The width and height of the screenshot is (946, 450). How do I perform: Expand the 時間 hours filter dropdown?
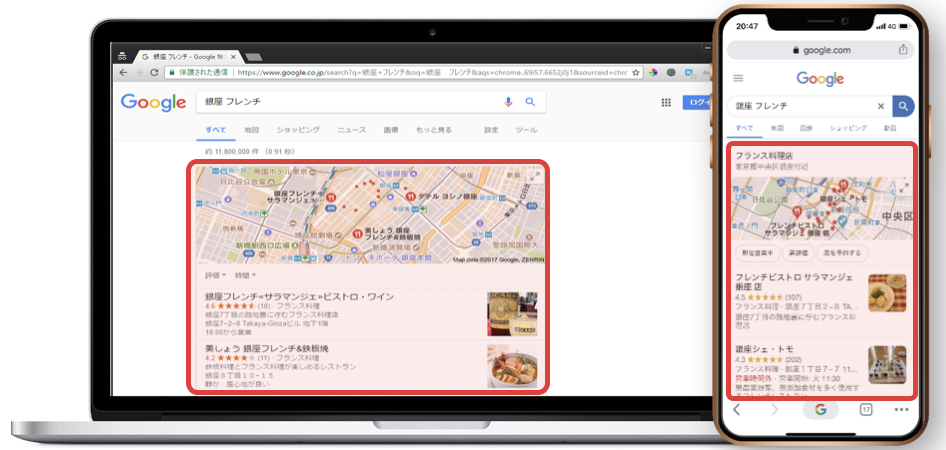[245, 275]
